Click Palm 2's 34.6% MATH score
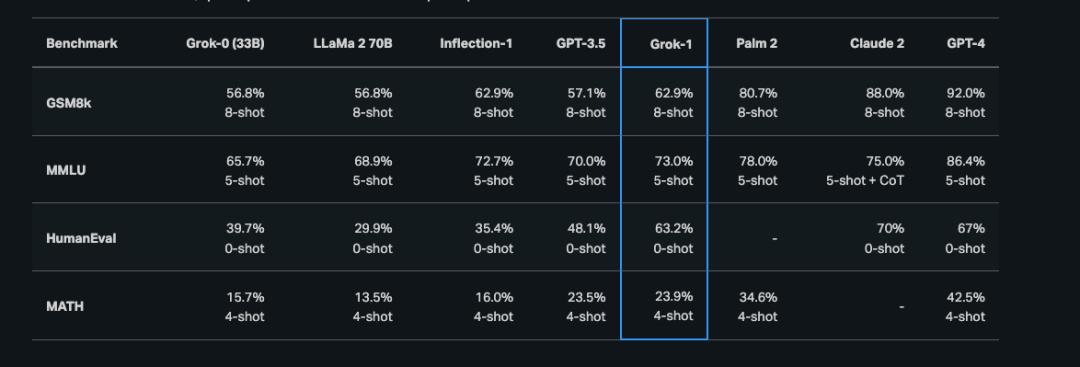 (x=758, y=297)
